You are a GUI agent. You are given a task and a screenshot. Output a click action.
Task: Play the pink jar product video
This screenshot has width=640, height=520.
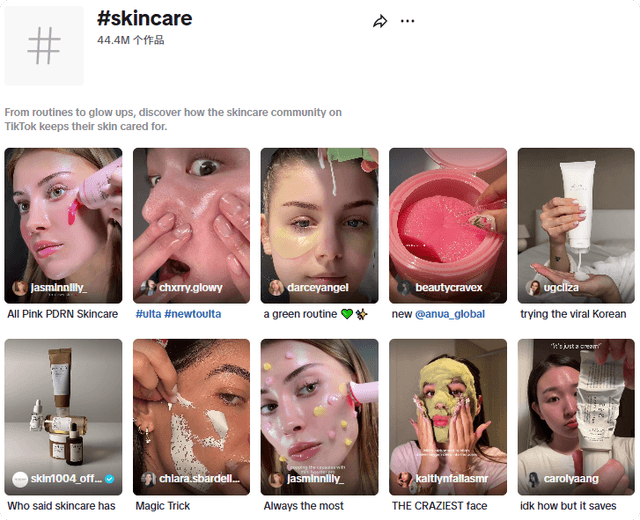point(447,215)
